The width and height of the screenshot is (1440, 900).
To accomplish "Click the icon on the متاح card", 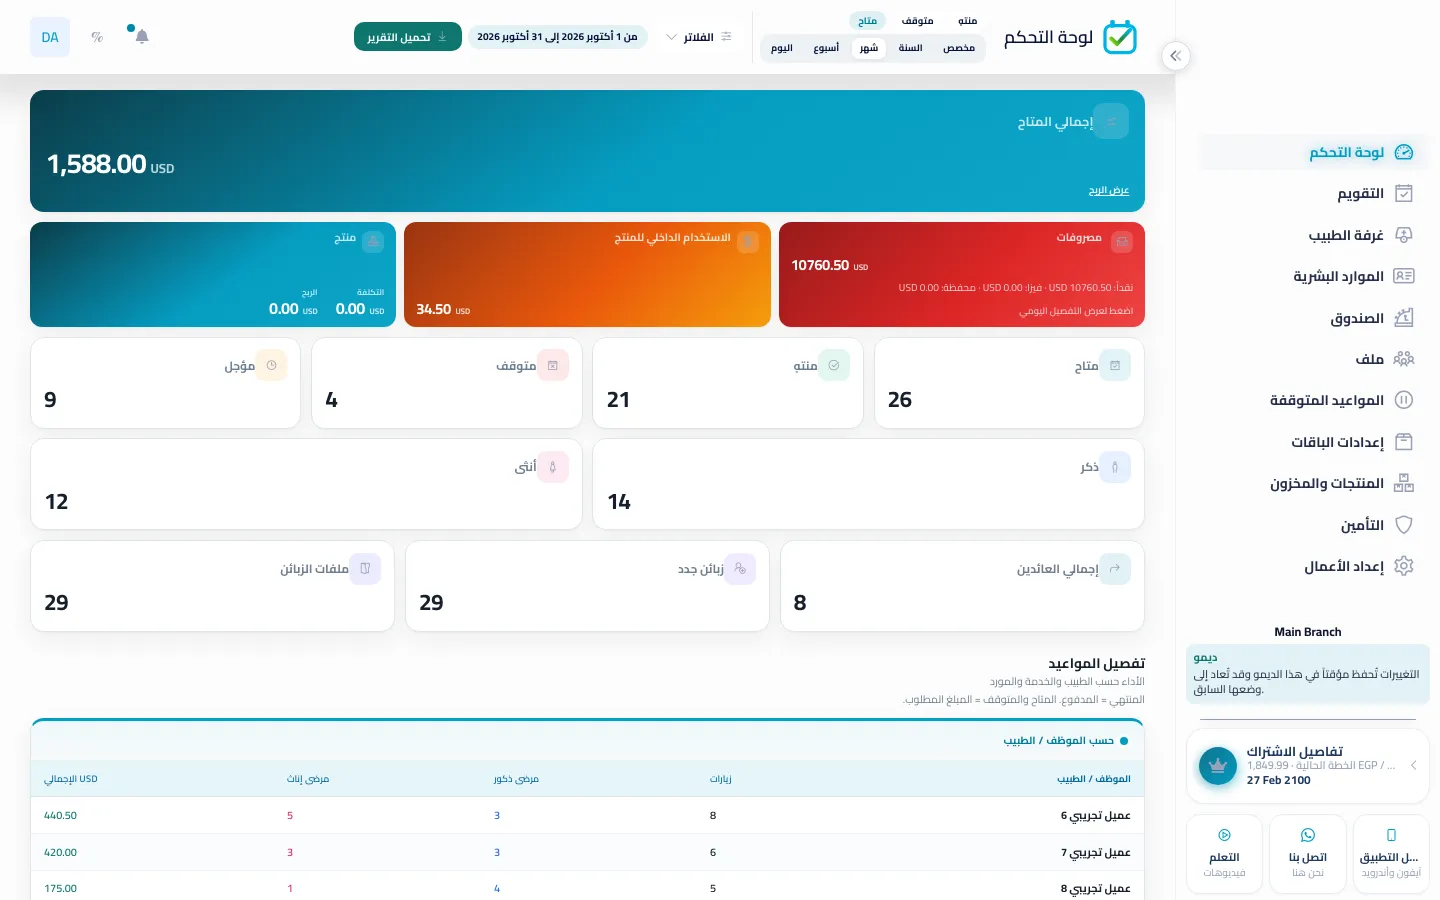I will [1115, 365].
